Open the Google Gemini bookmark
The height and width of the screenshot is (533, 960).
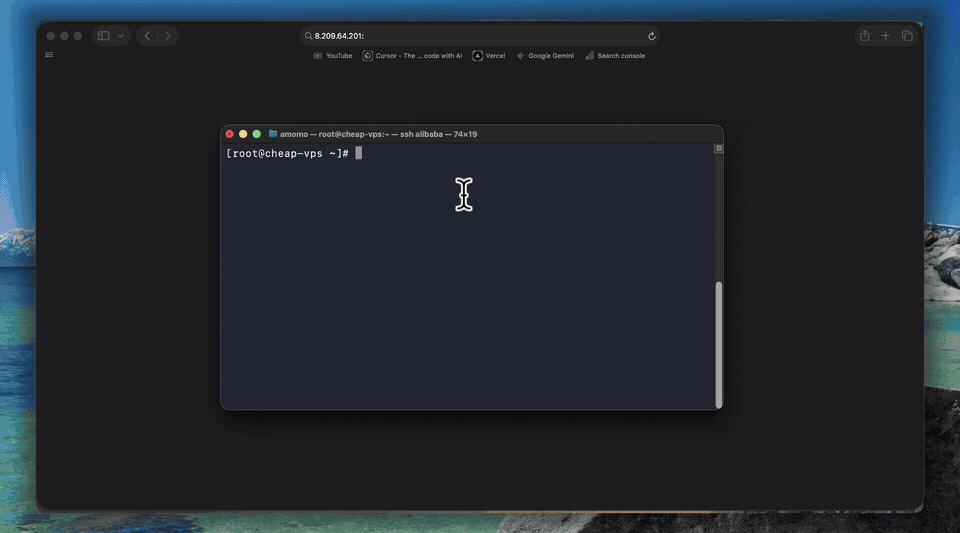tap(545, 56)
